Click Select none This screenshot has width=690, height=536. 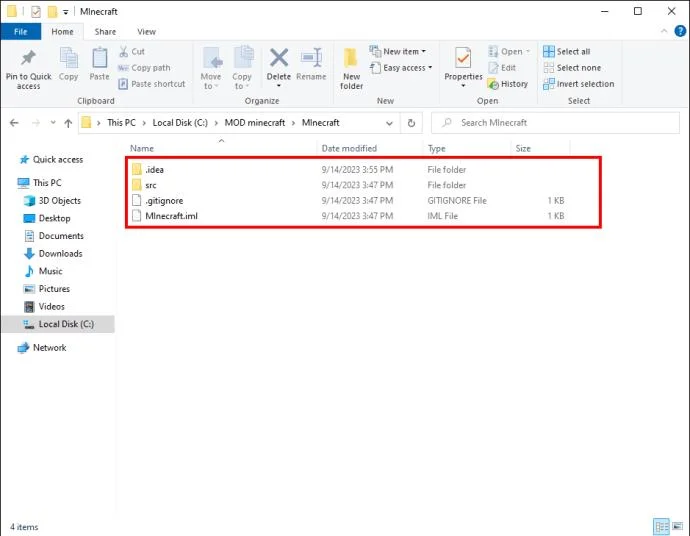click(x=572, y=68)
